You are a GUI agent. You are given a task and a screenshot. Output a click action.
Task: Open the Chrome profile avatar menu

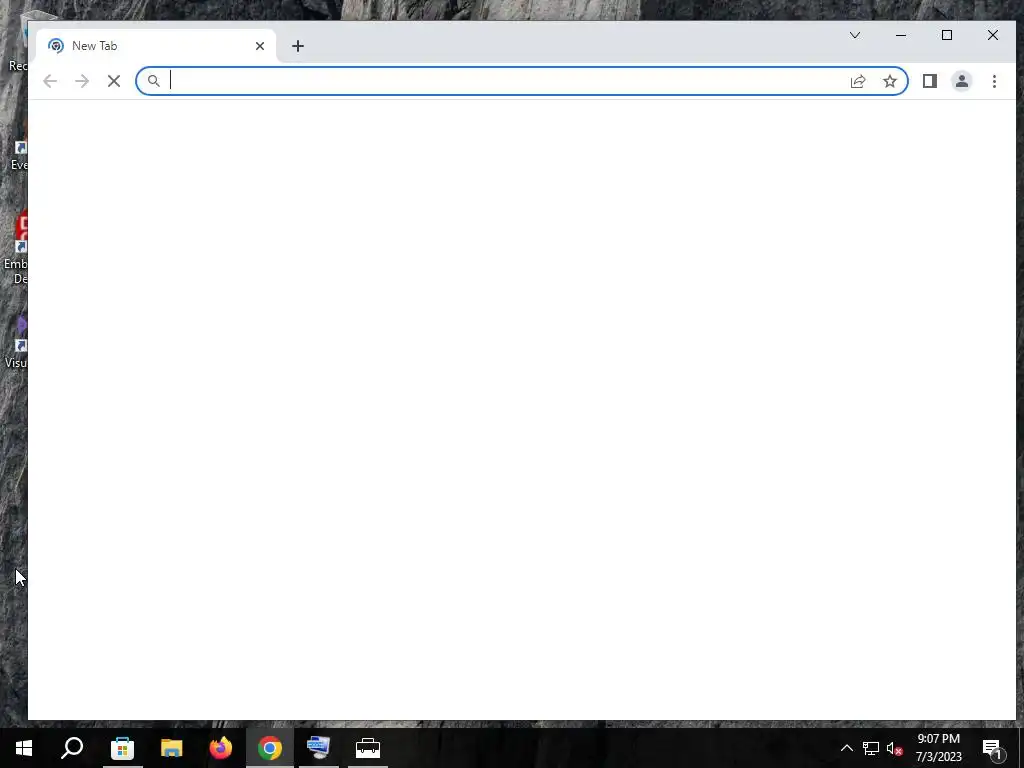pos(961,81)
